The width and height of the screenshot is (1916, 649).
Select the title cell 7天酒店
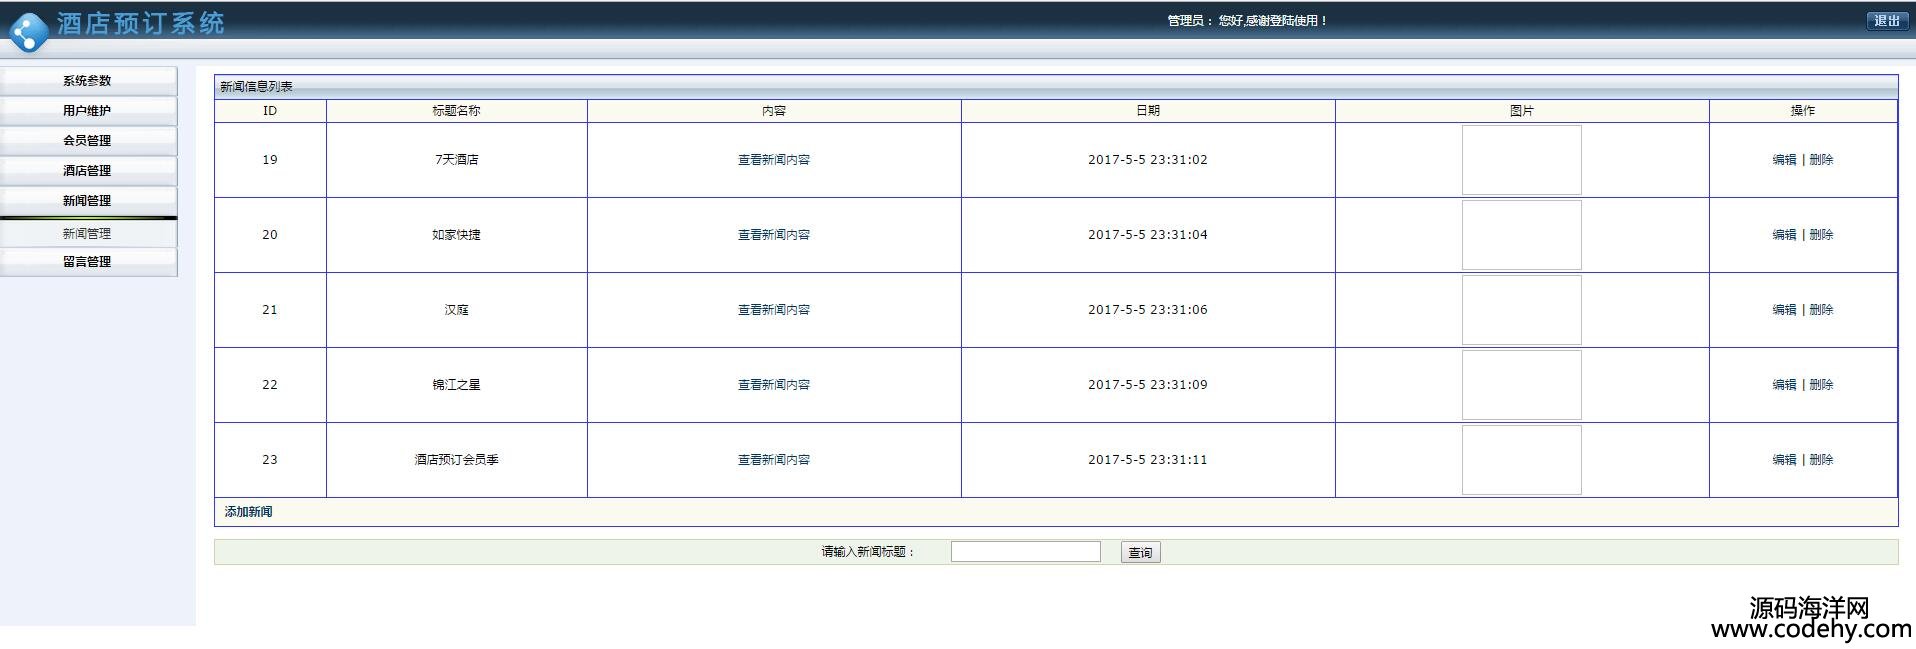point(456,160)
